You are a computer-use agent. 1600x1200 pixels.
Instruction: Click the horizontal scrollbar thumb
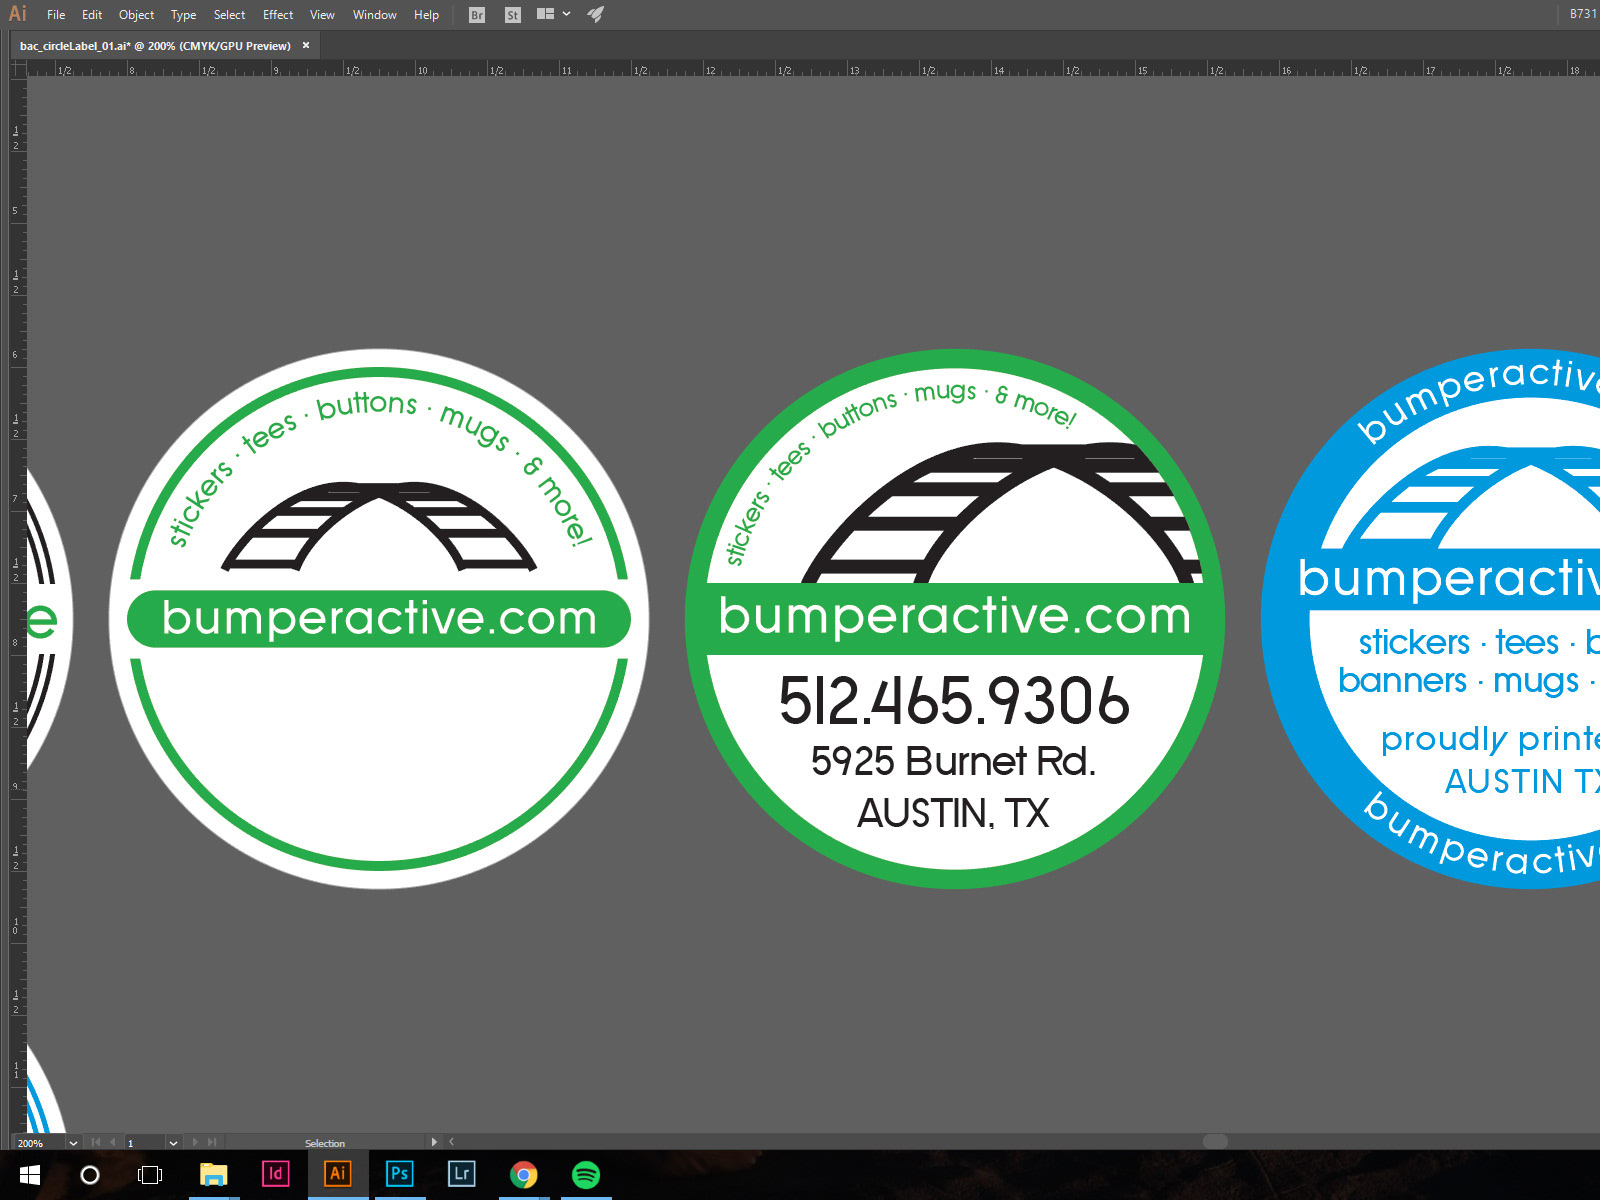1215,1142
